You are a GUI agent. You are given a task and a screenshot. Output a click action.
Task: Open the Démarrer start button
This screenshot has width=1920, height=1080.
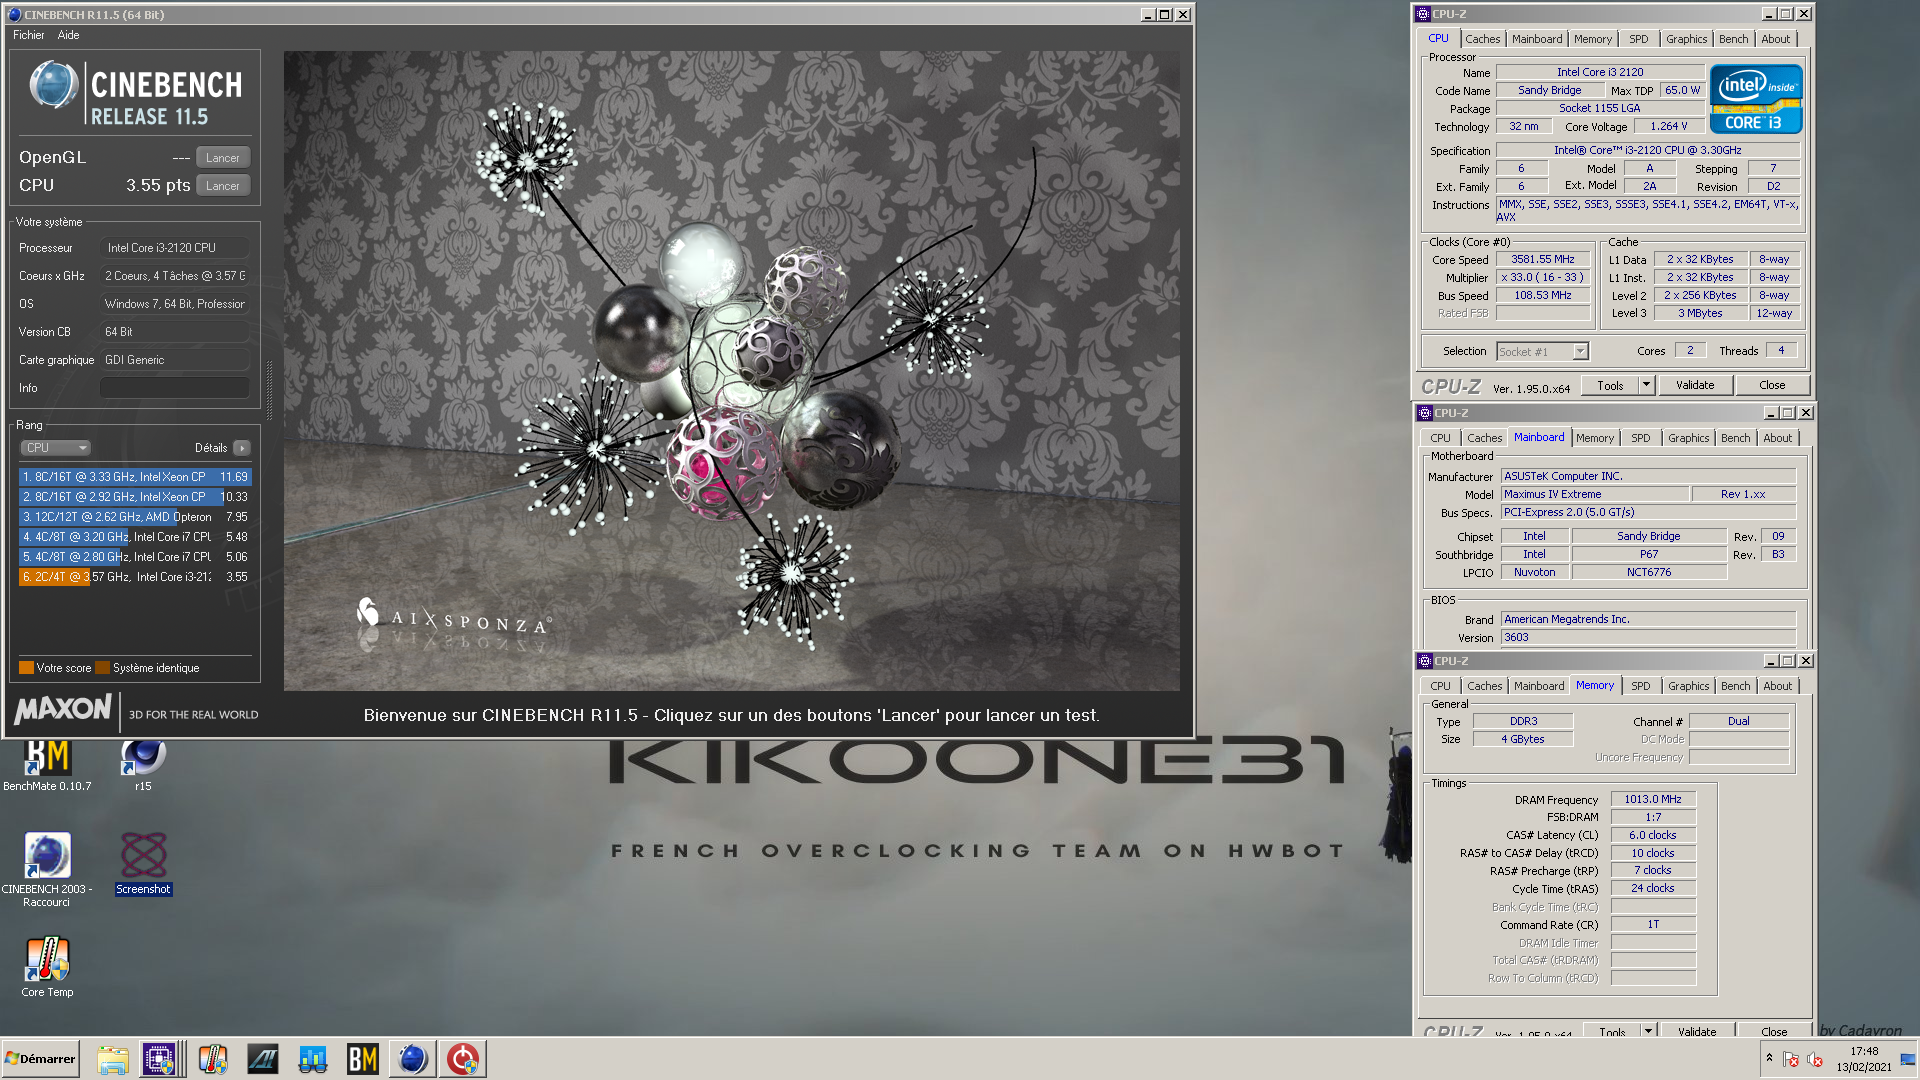(x=40, y=1059)
